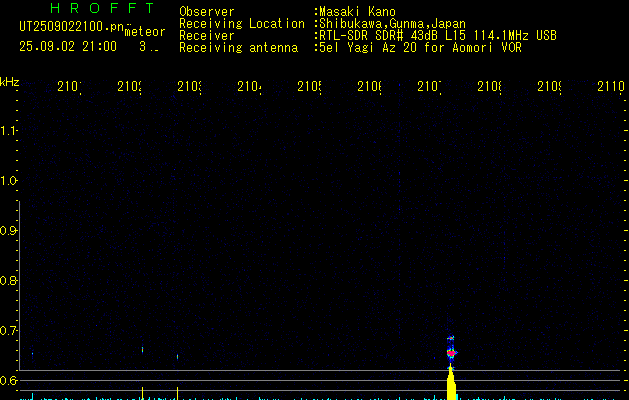Click the word meteor under the file name
The height and width of the screenshot is (400, 629).
pos(145,32)
